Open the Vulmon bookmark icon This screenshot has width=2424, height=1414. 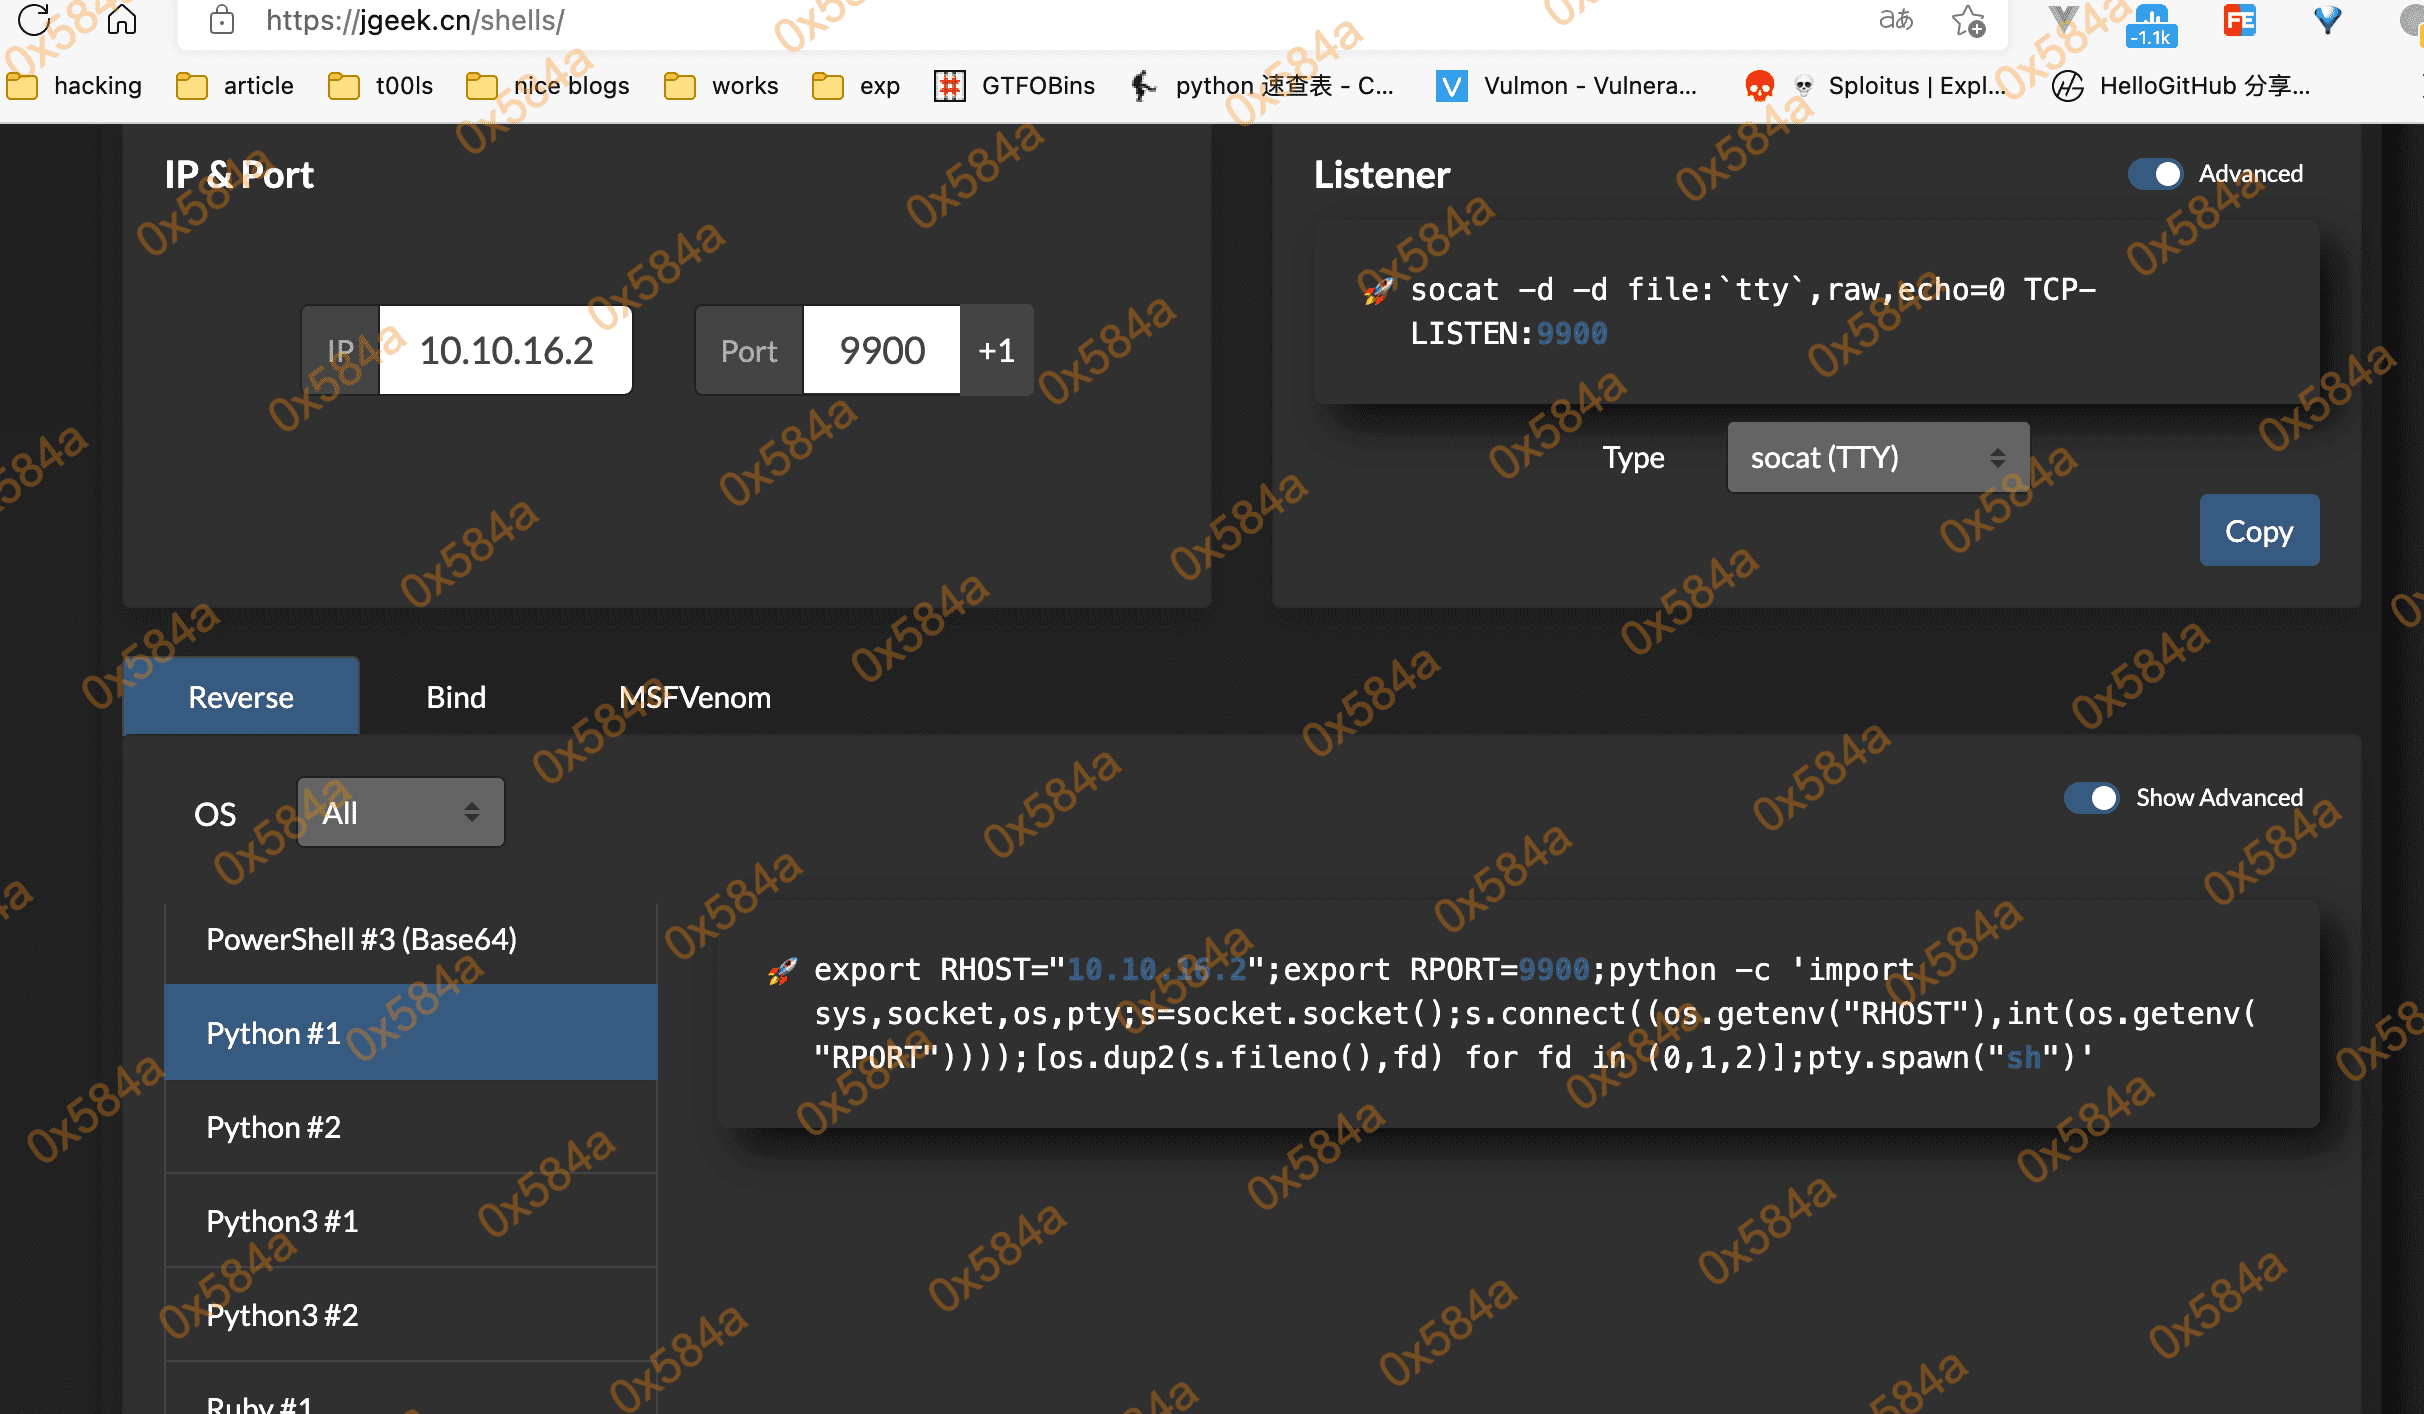click(1451, 86)
